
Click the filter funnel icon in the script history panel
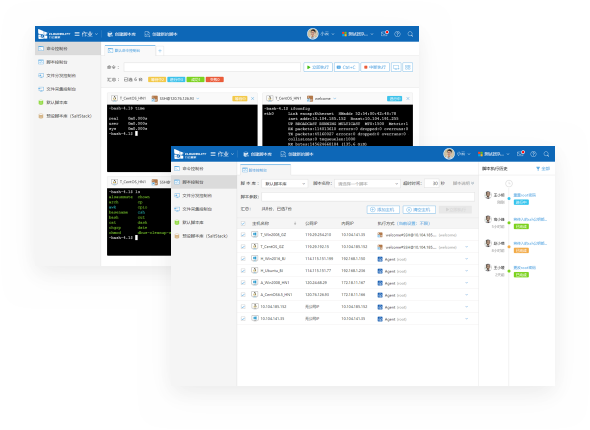click(x=538, y=169)
